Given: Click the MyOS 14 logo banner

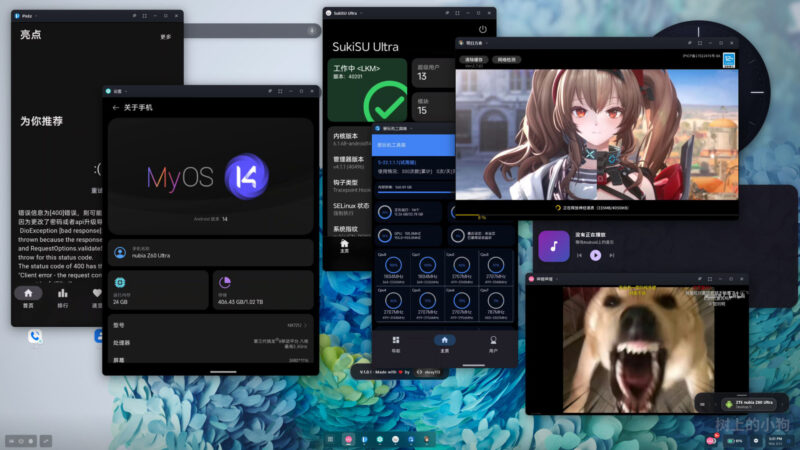Looking at the screenshot, I should (x=211, y=176).
